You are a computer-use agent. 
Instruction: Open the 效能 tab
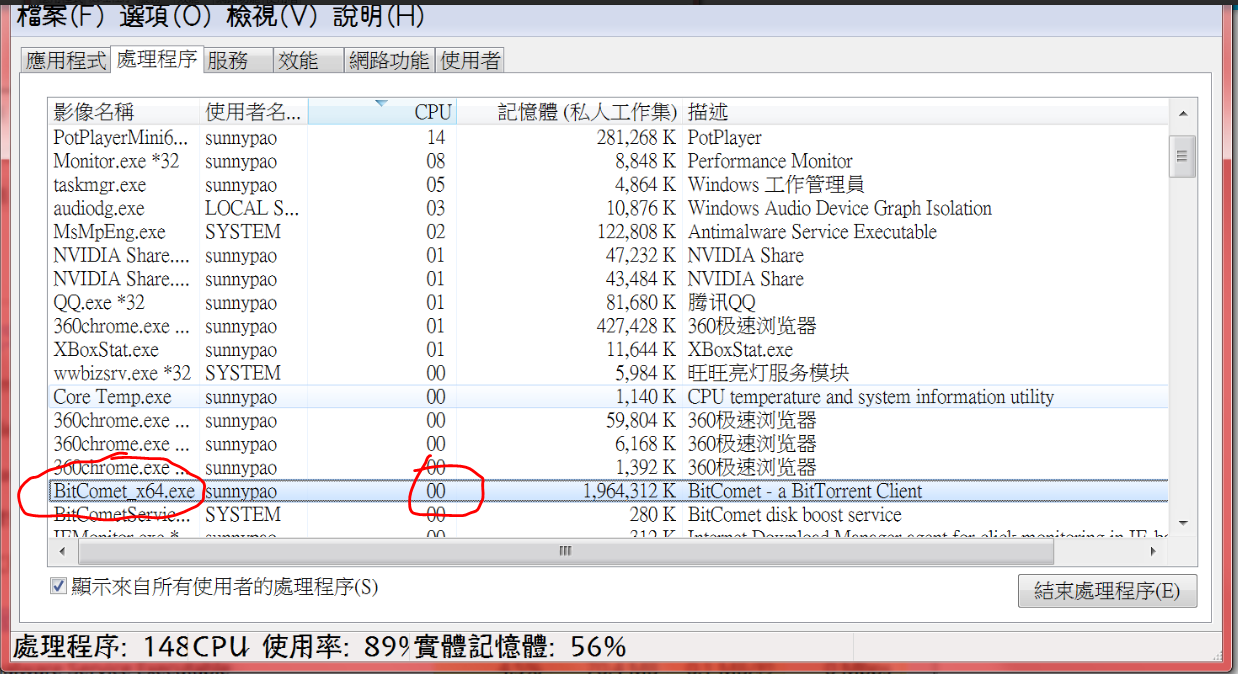point(308,61)
